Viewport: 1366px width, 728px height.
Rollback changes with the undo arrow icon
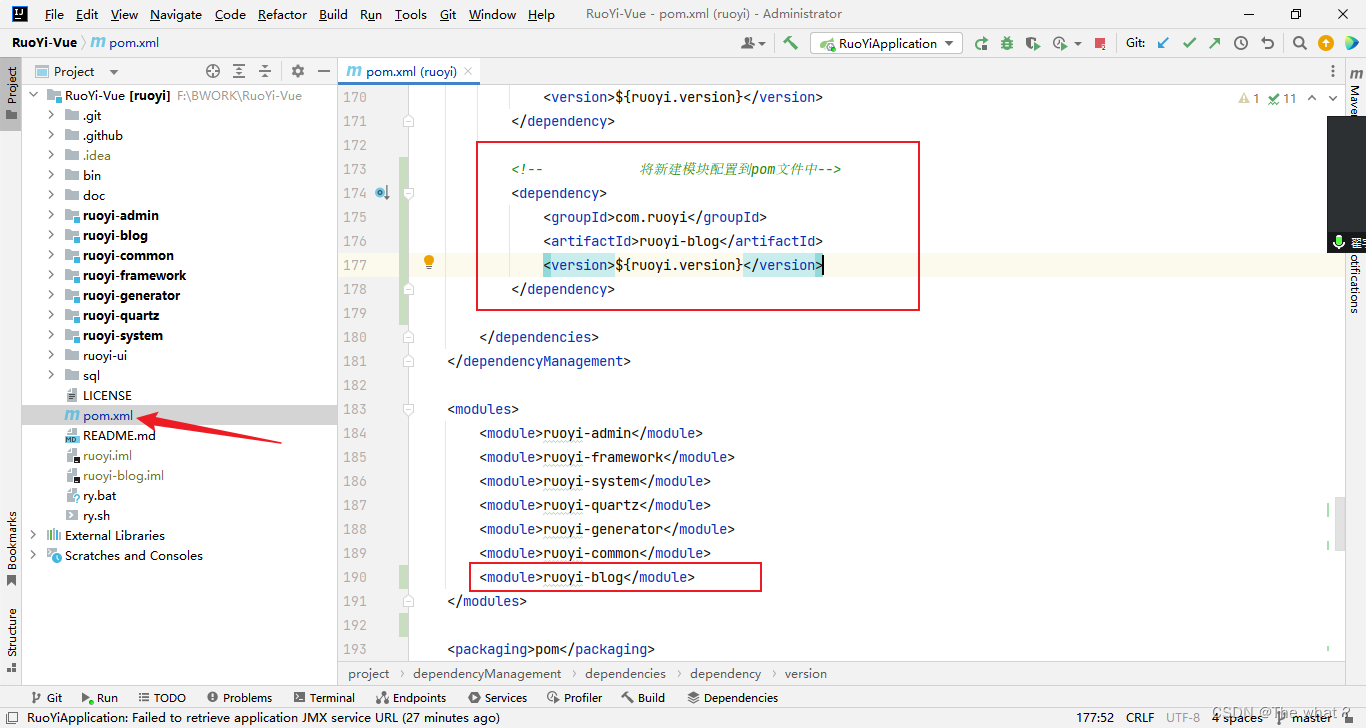pyautogui.click(x=1268, y=43)
